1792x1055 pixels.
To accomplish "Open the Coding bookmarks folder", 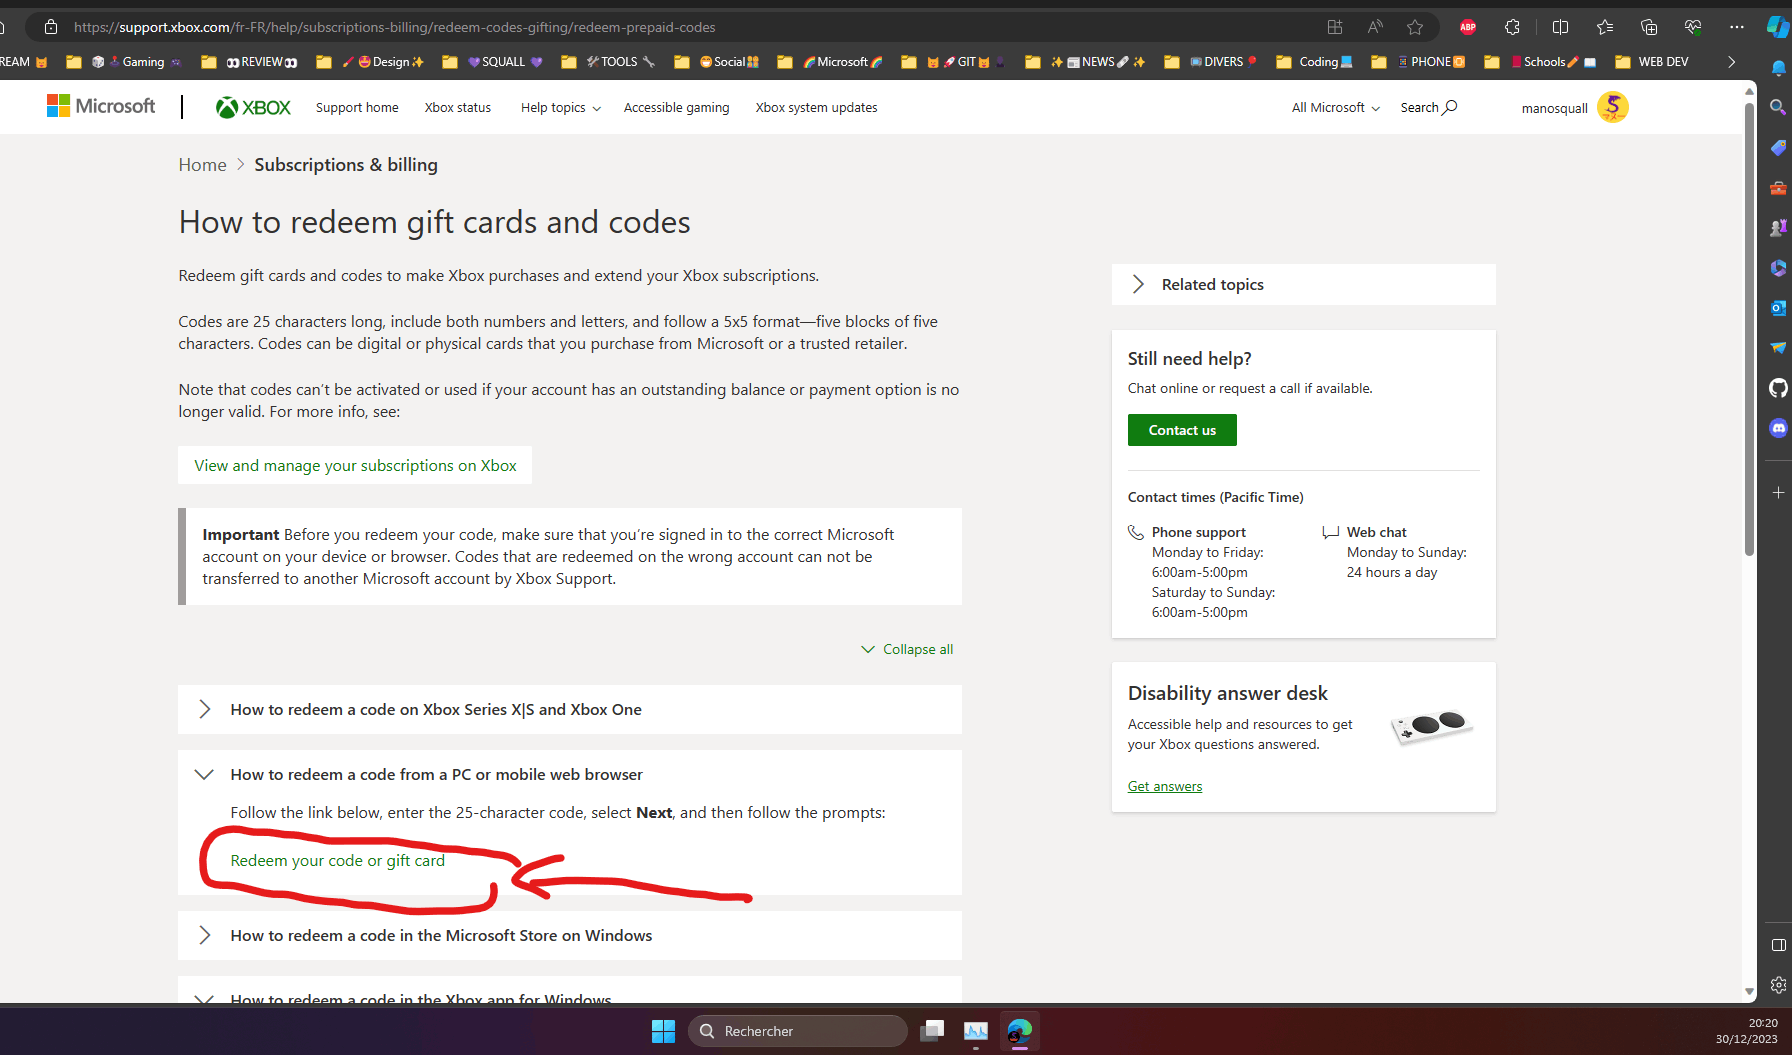I will click(x=1314, y=62).
